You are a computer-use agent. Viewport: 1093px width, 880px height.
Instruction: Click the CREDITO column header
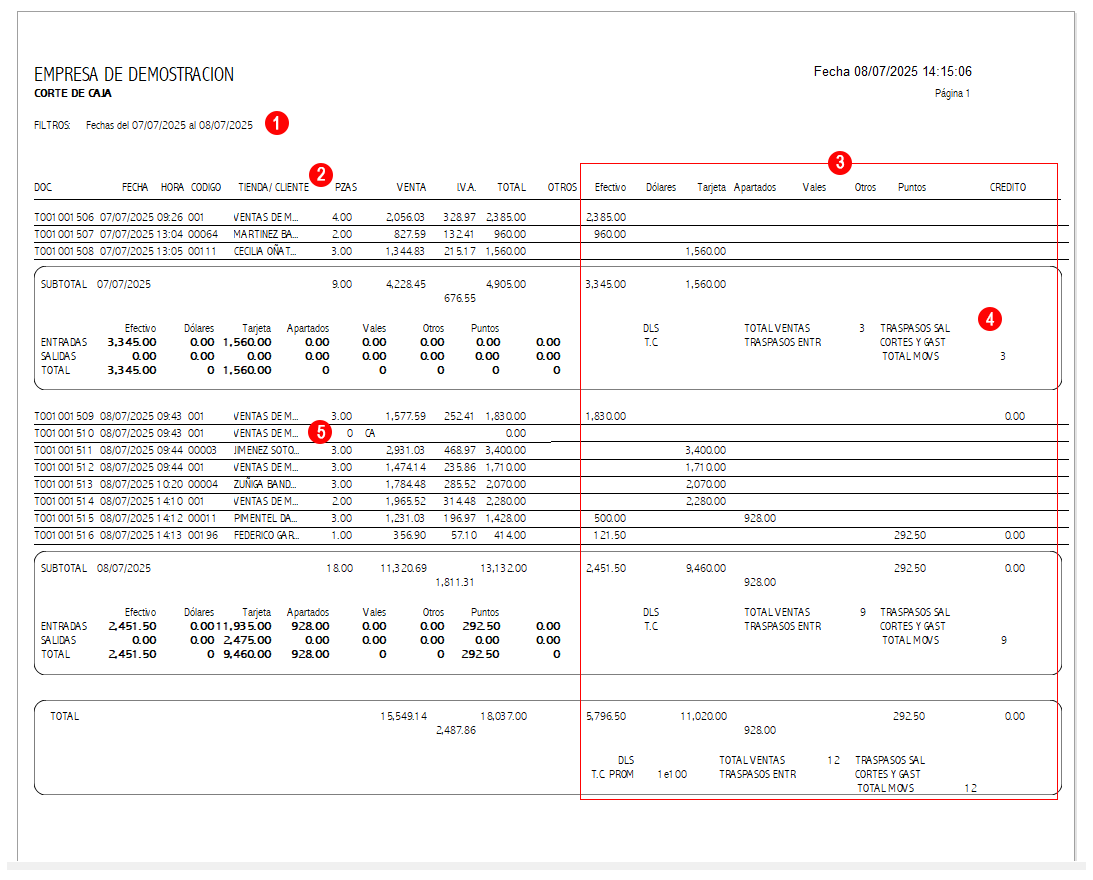pos(1007,188)
